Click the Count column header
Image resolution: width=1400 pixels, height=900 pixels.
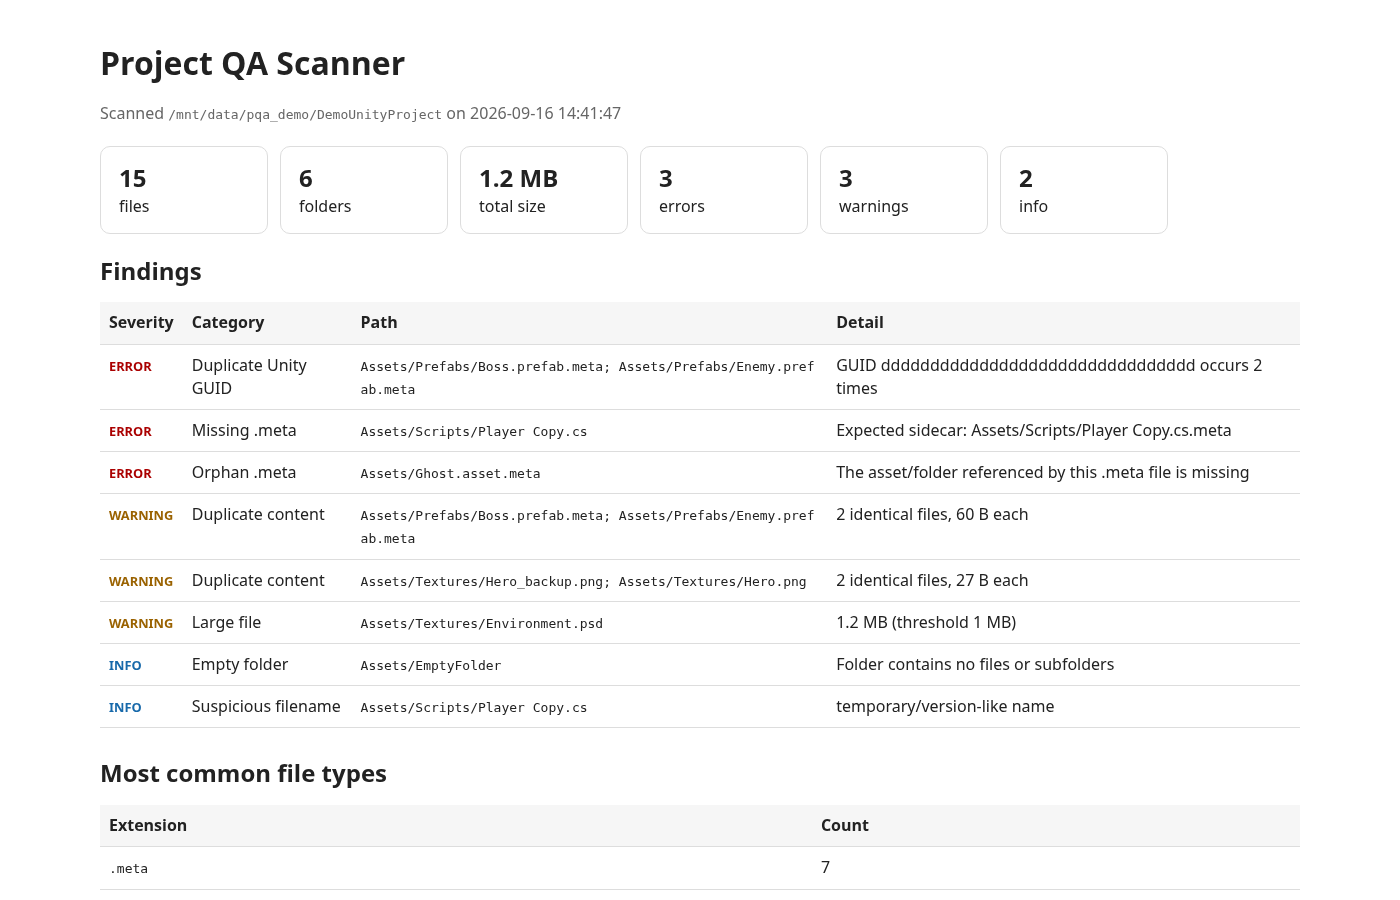click(845, 825)
